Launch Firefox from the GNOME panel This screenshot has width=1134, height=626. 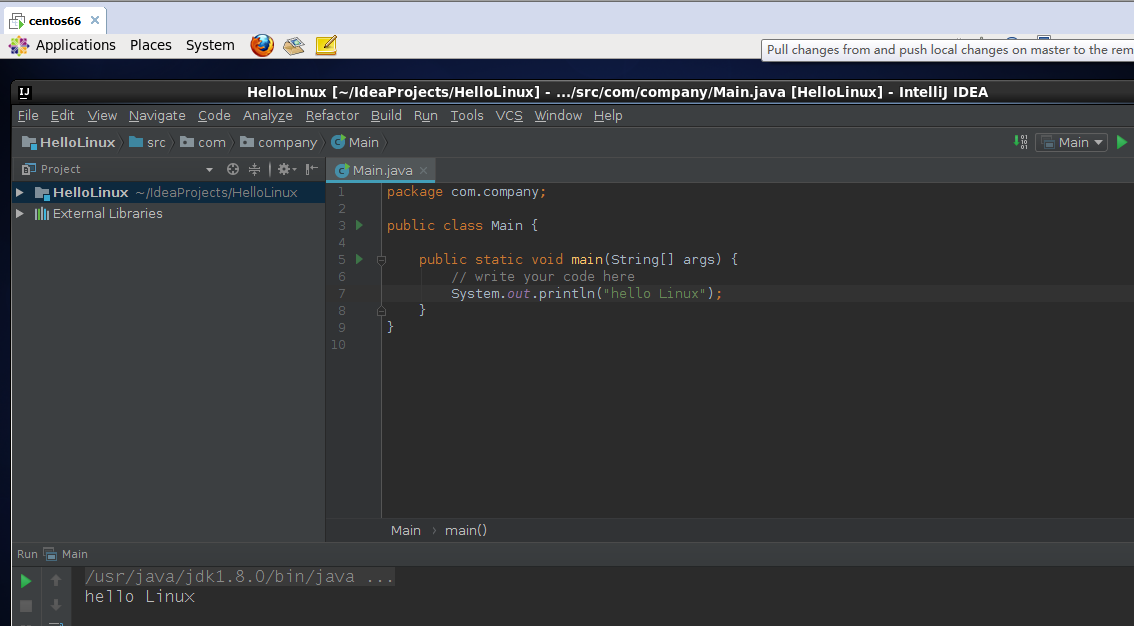(x=262, y=46)
